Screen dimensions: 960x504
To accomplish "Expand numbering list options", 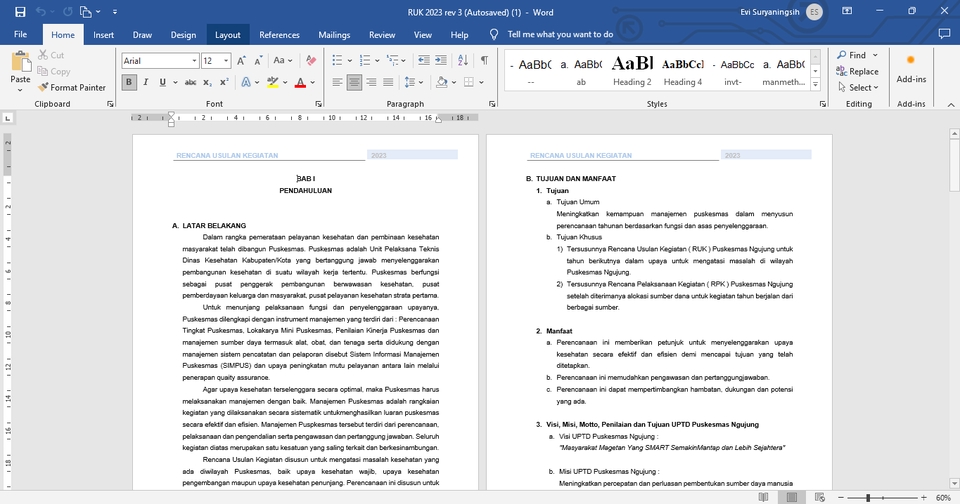I will pos(377,61).
